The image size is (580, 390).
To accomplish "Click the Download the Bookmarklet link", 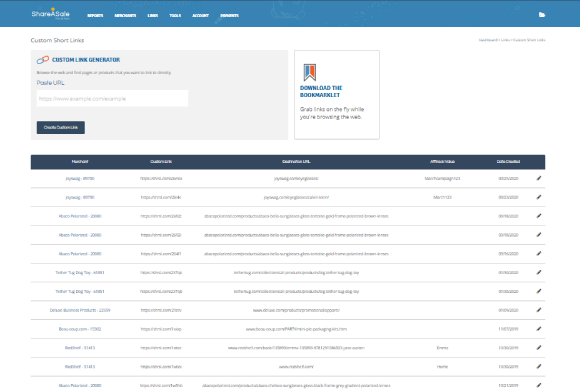I will tap(321, 91).
